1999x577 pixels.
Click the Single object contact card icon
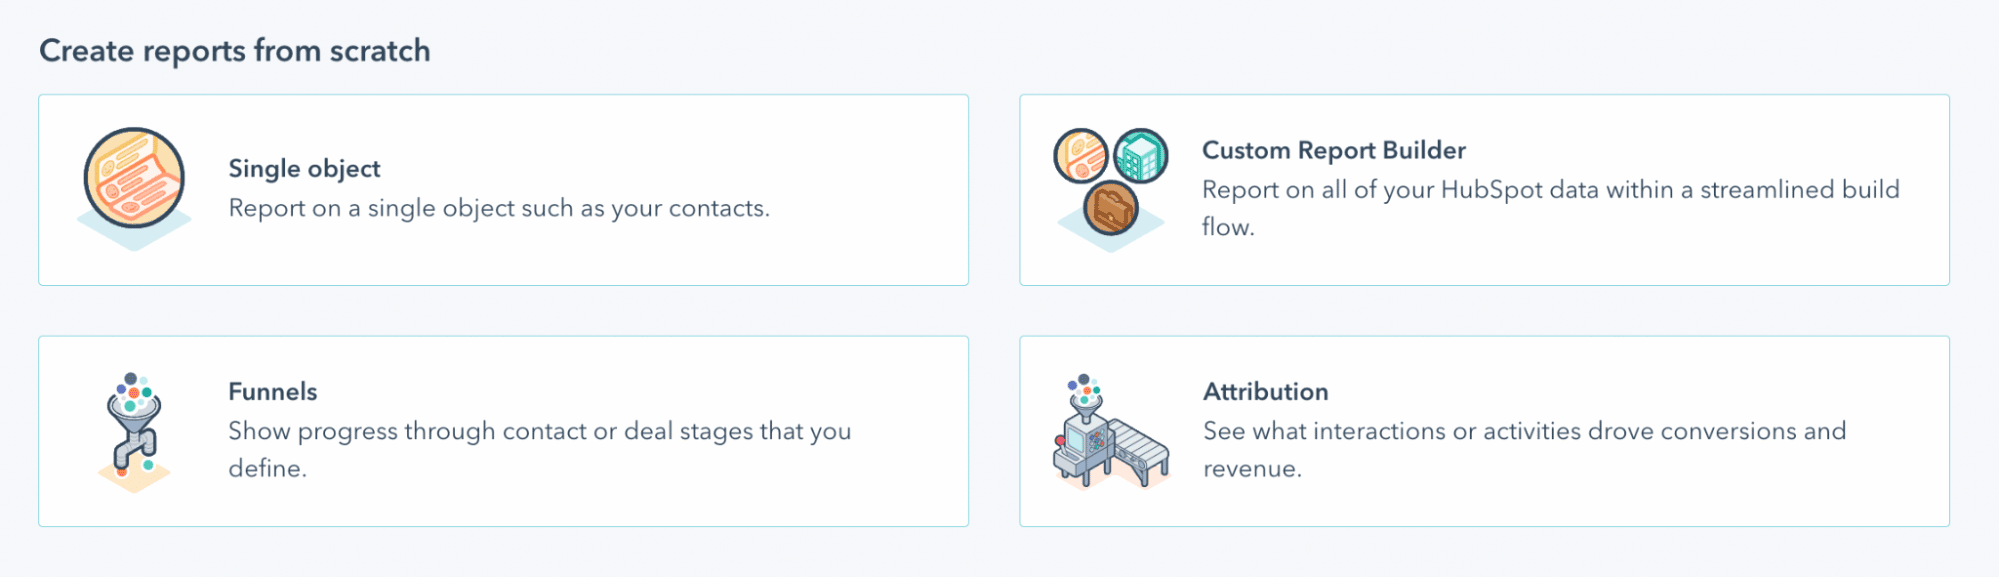(x=134, y=187)
